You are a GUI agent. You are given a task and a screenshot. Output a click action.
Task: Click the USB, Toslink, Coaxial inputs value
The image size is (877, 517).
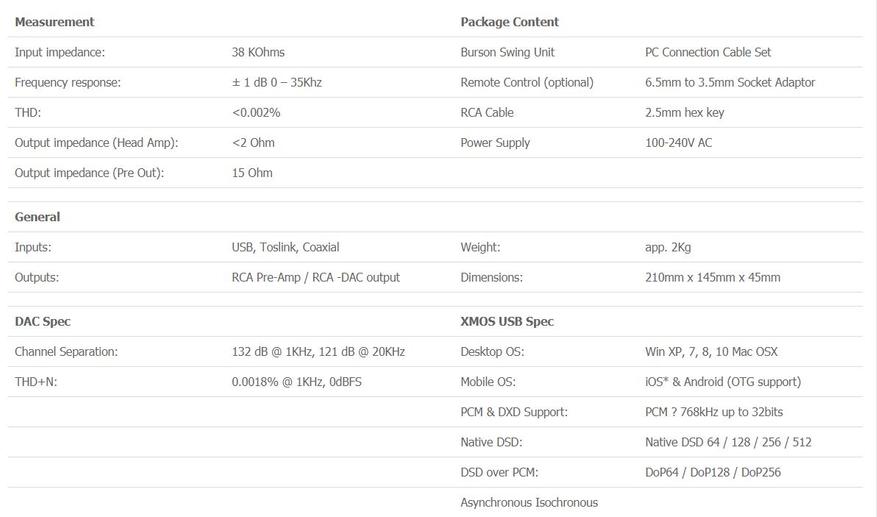(285, 247)
